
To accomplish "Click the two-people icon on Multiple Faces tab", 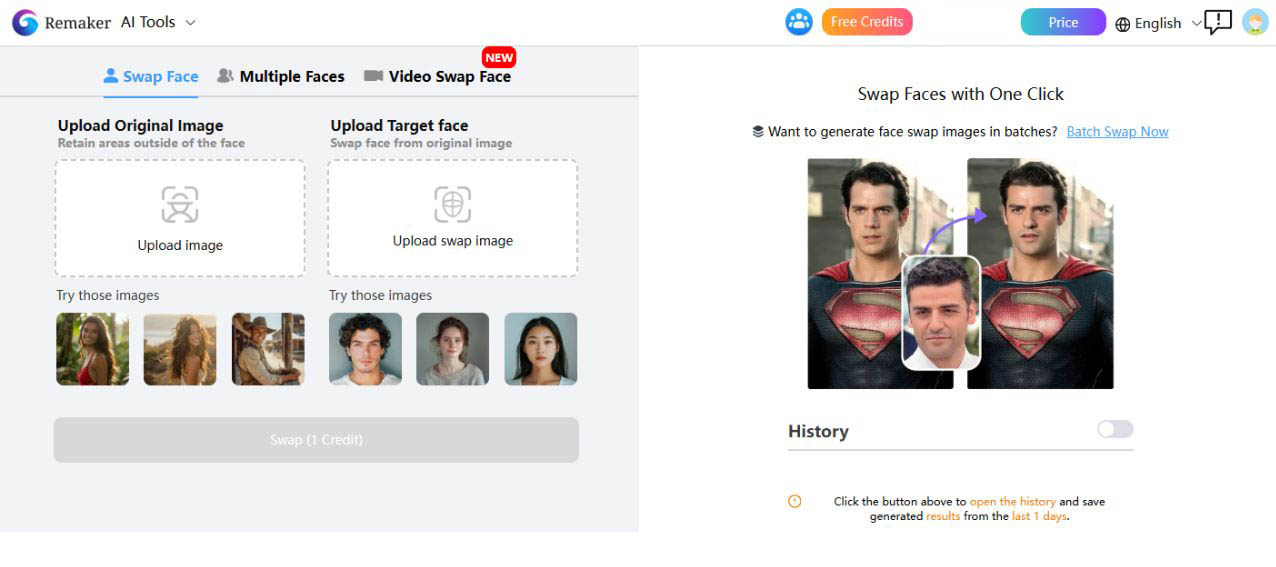I will (x=225, y=76).
